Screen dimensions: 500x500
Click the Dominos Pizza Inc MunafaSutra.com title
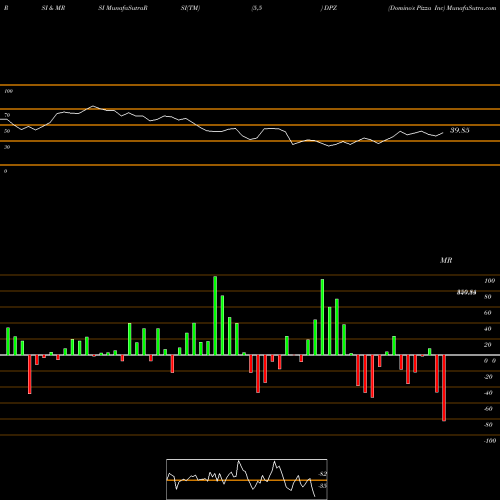click(x=442, y=8)
